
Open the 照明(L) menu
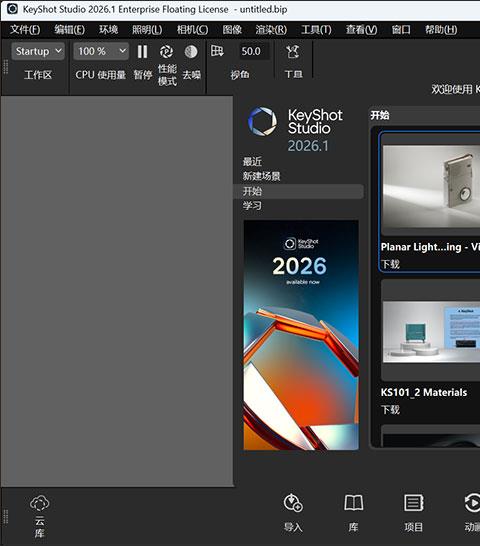click(147, 30)
